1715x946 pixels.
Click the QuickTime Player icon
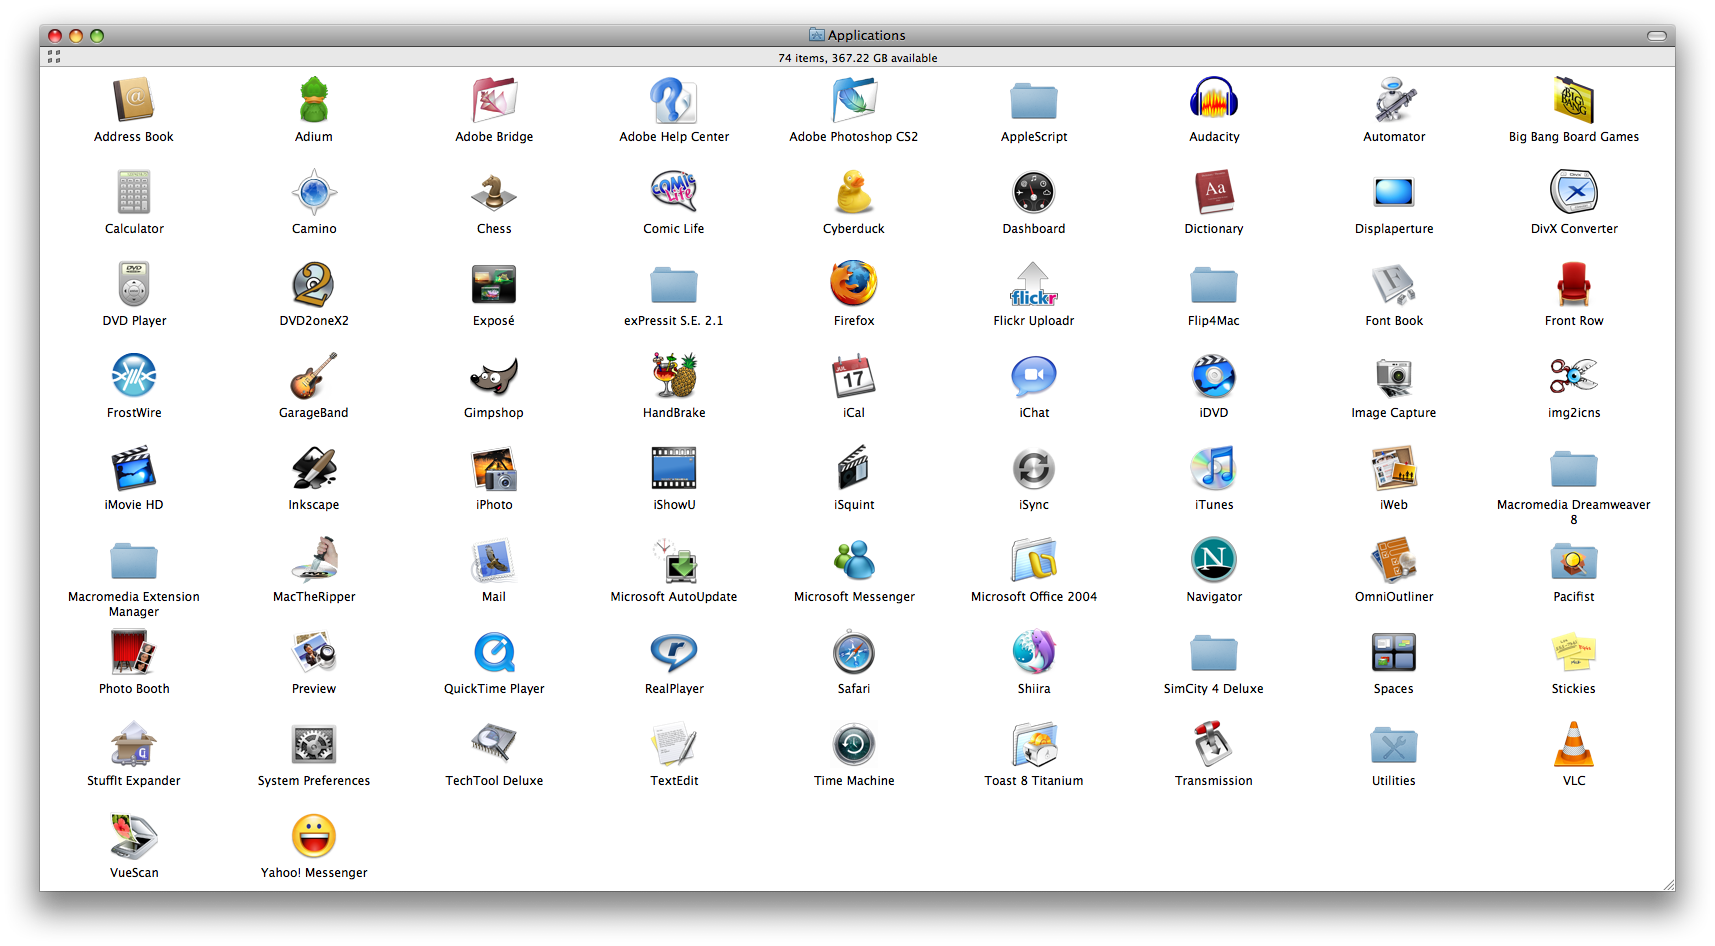494,652
